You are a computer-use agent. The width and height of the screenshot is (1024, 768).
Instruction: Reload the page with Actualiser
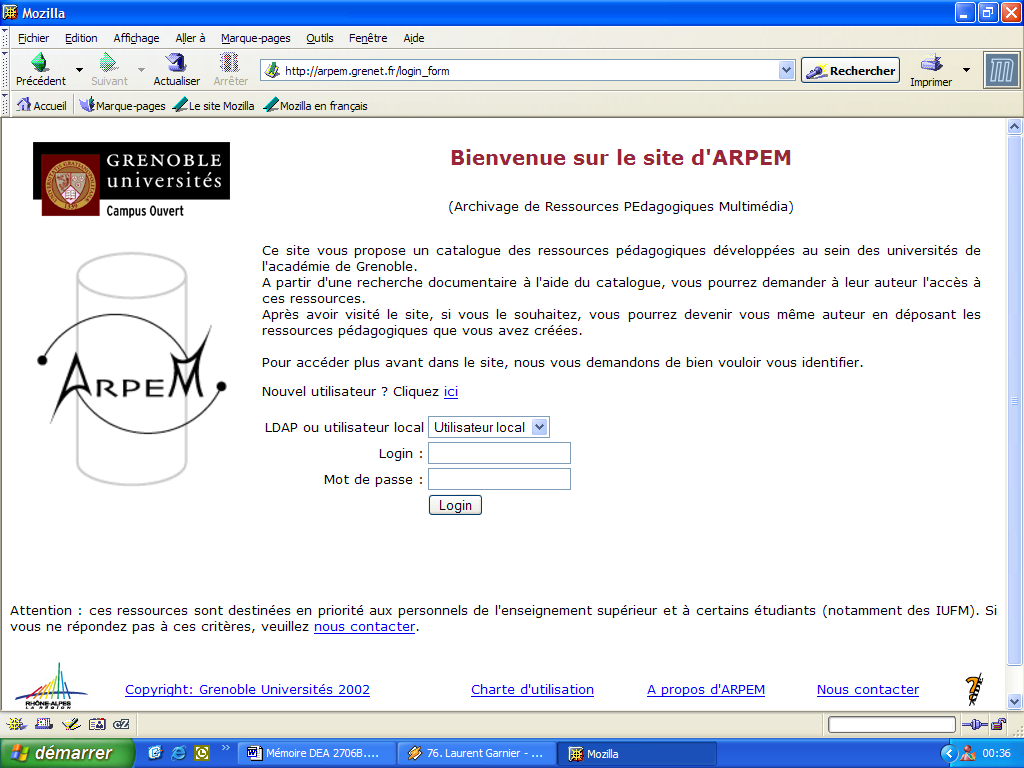coord(176,70)
